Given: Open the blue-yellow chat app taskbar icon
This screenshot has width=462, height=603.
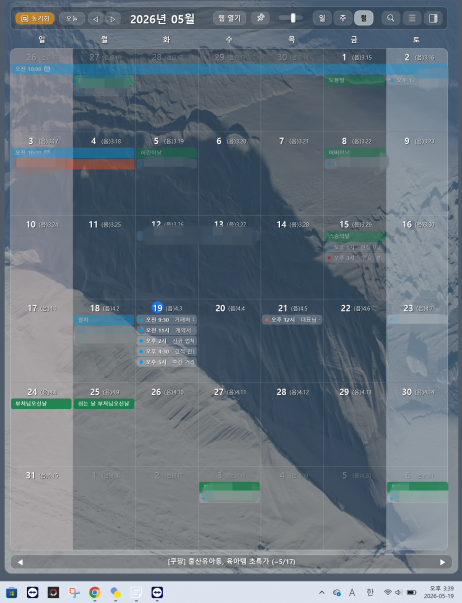Looking at the screenshot, I should click(x=115, y=593).
